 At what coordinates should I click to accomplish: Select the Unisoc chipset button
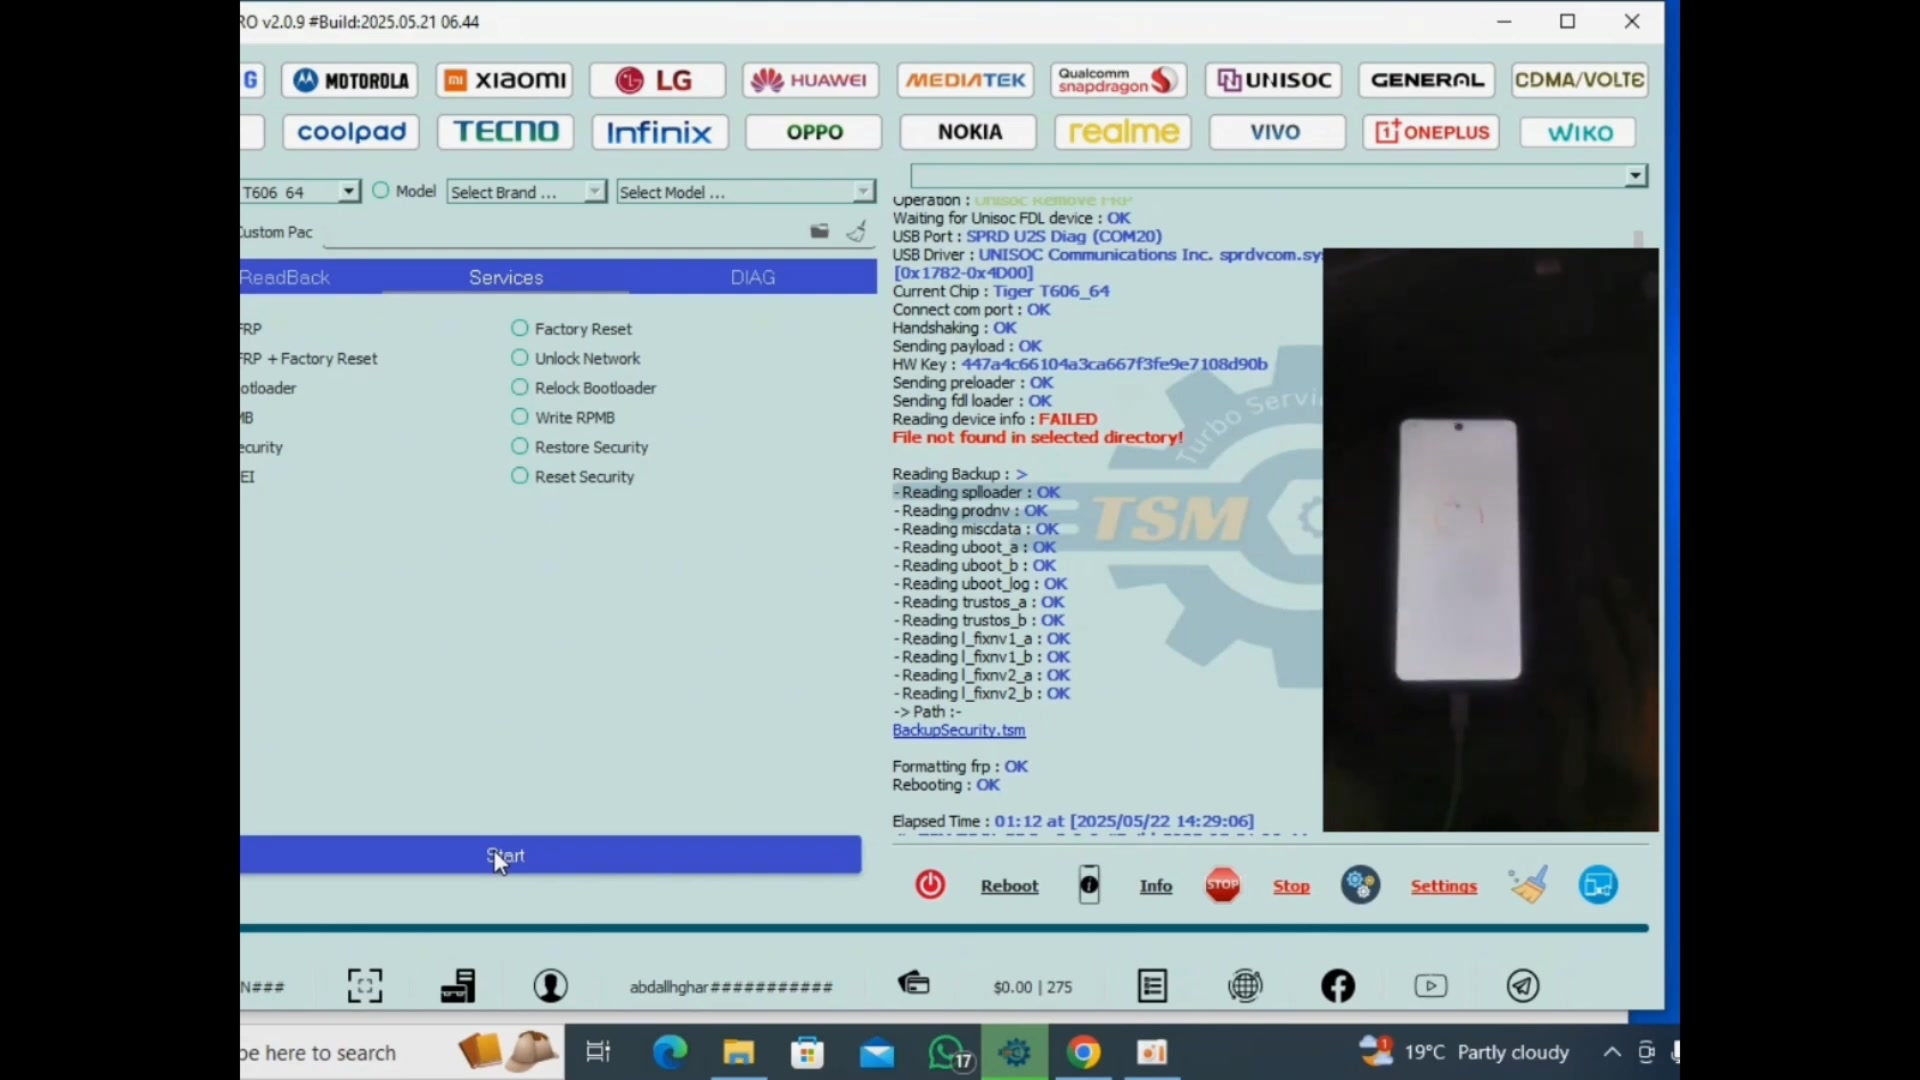pos(1273,80)
